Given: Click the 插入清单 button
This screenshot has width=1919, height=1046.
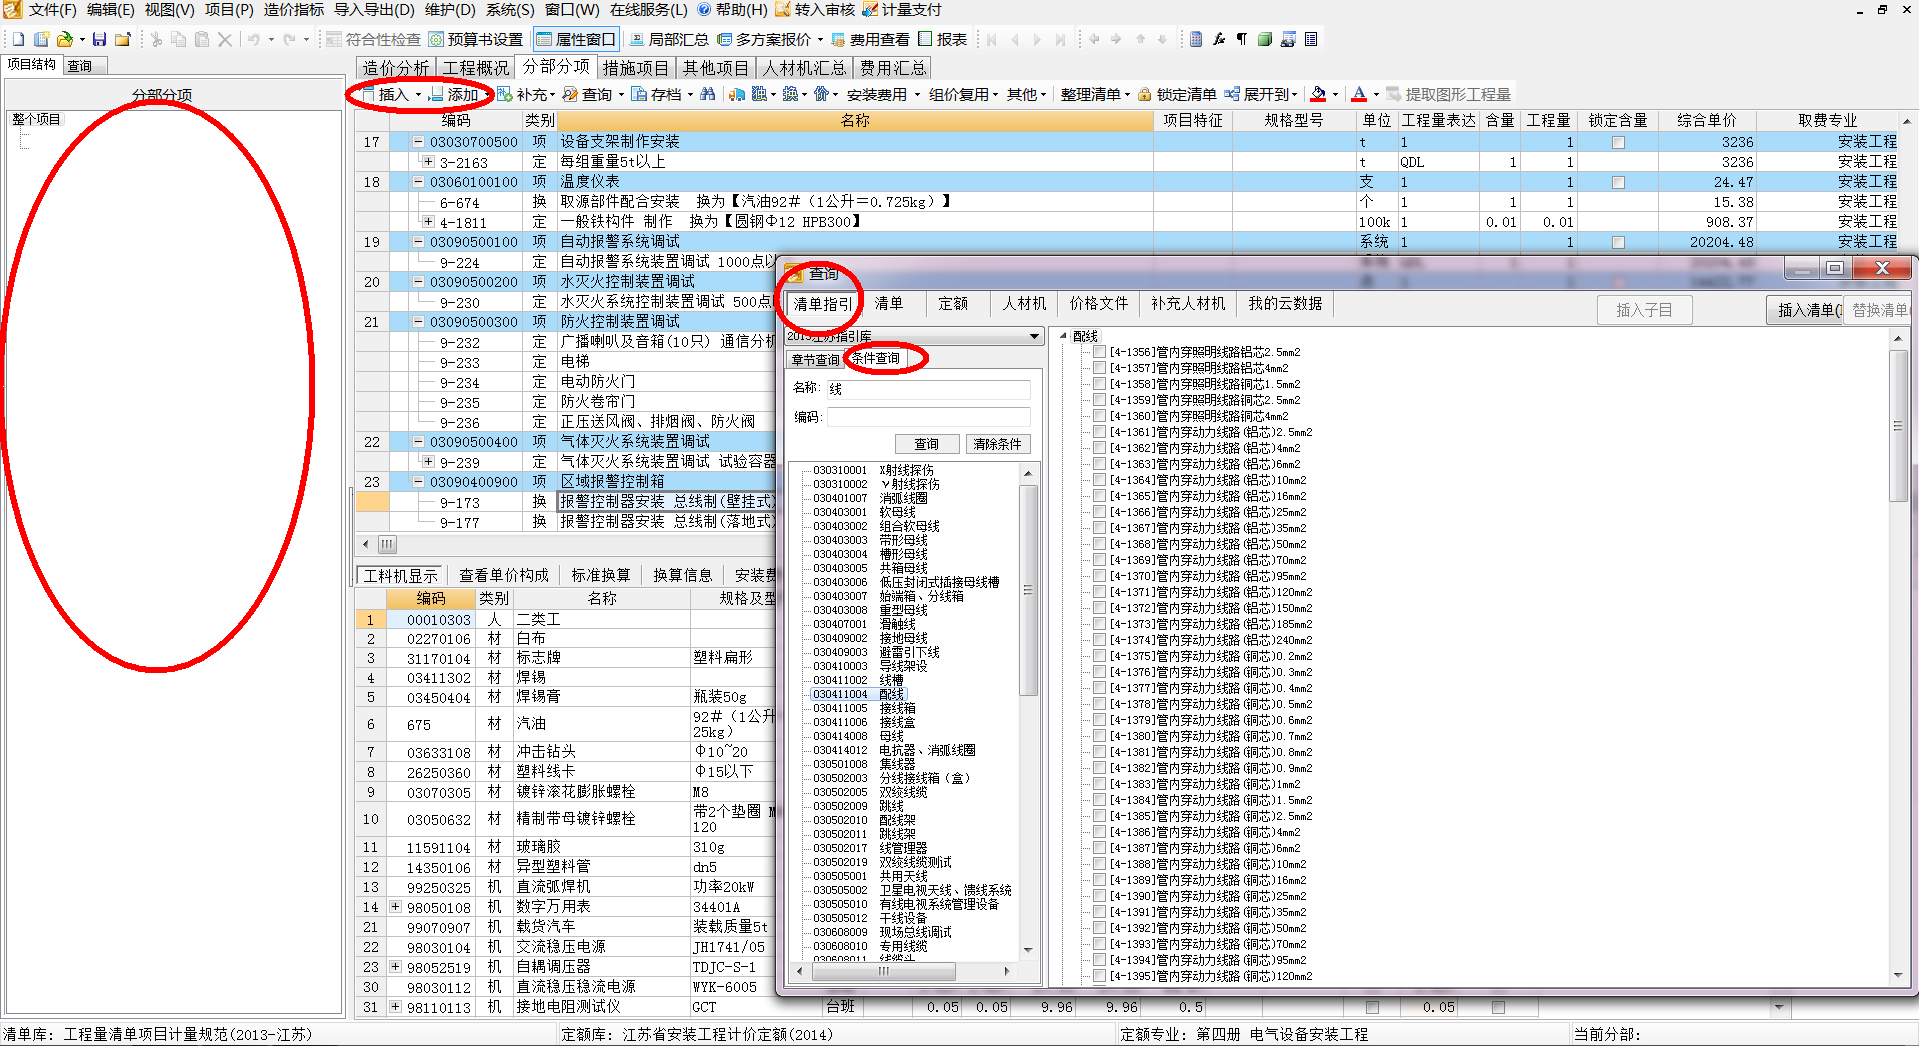Looking at the screenshot, I should pyautogui.click(x=1806, y=310).
